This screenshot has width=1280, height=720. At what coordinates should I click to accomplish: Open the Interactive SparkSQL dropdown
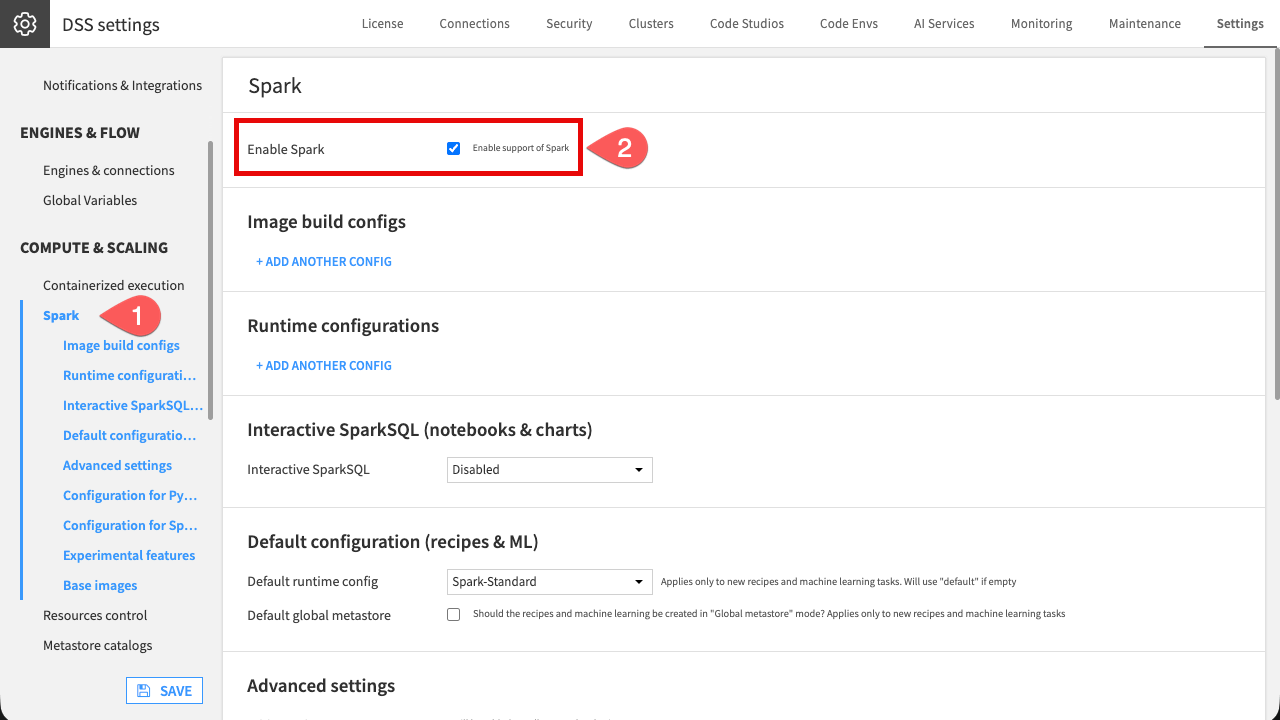pyautogui.click(x=550, y=470)
